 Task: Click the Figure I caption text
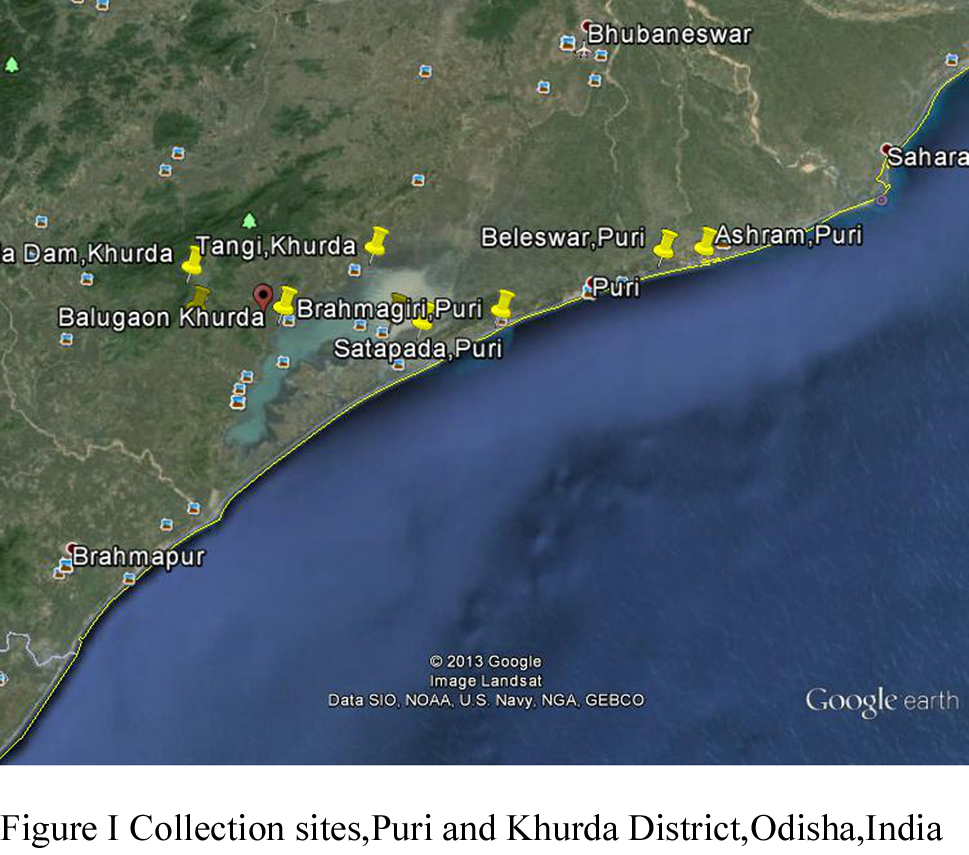[x=471, y=828]
